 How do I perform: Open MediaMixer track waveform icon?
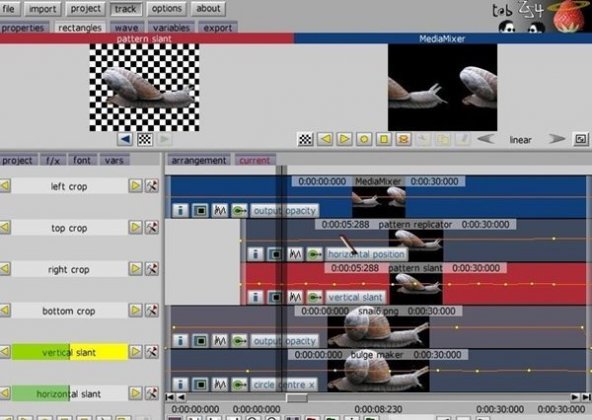[220, 210]
